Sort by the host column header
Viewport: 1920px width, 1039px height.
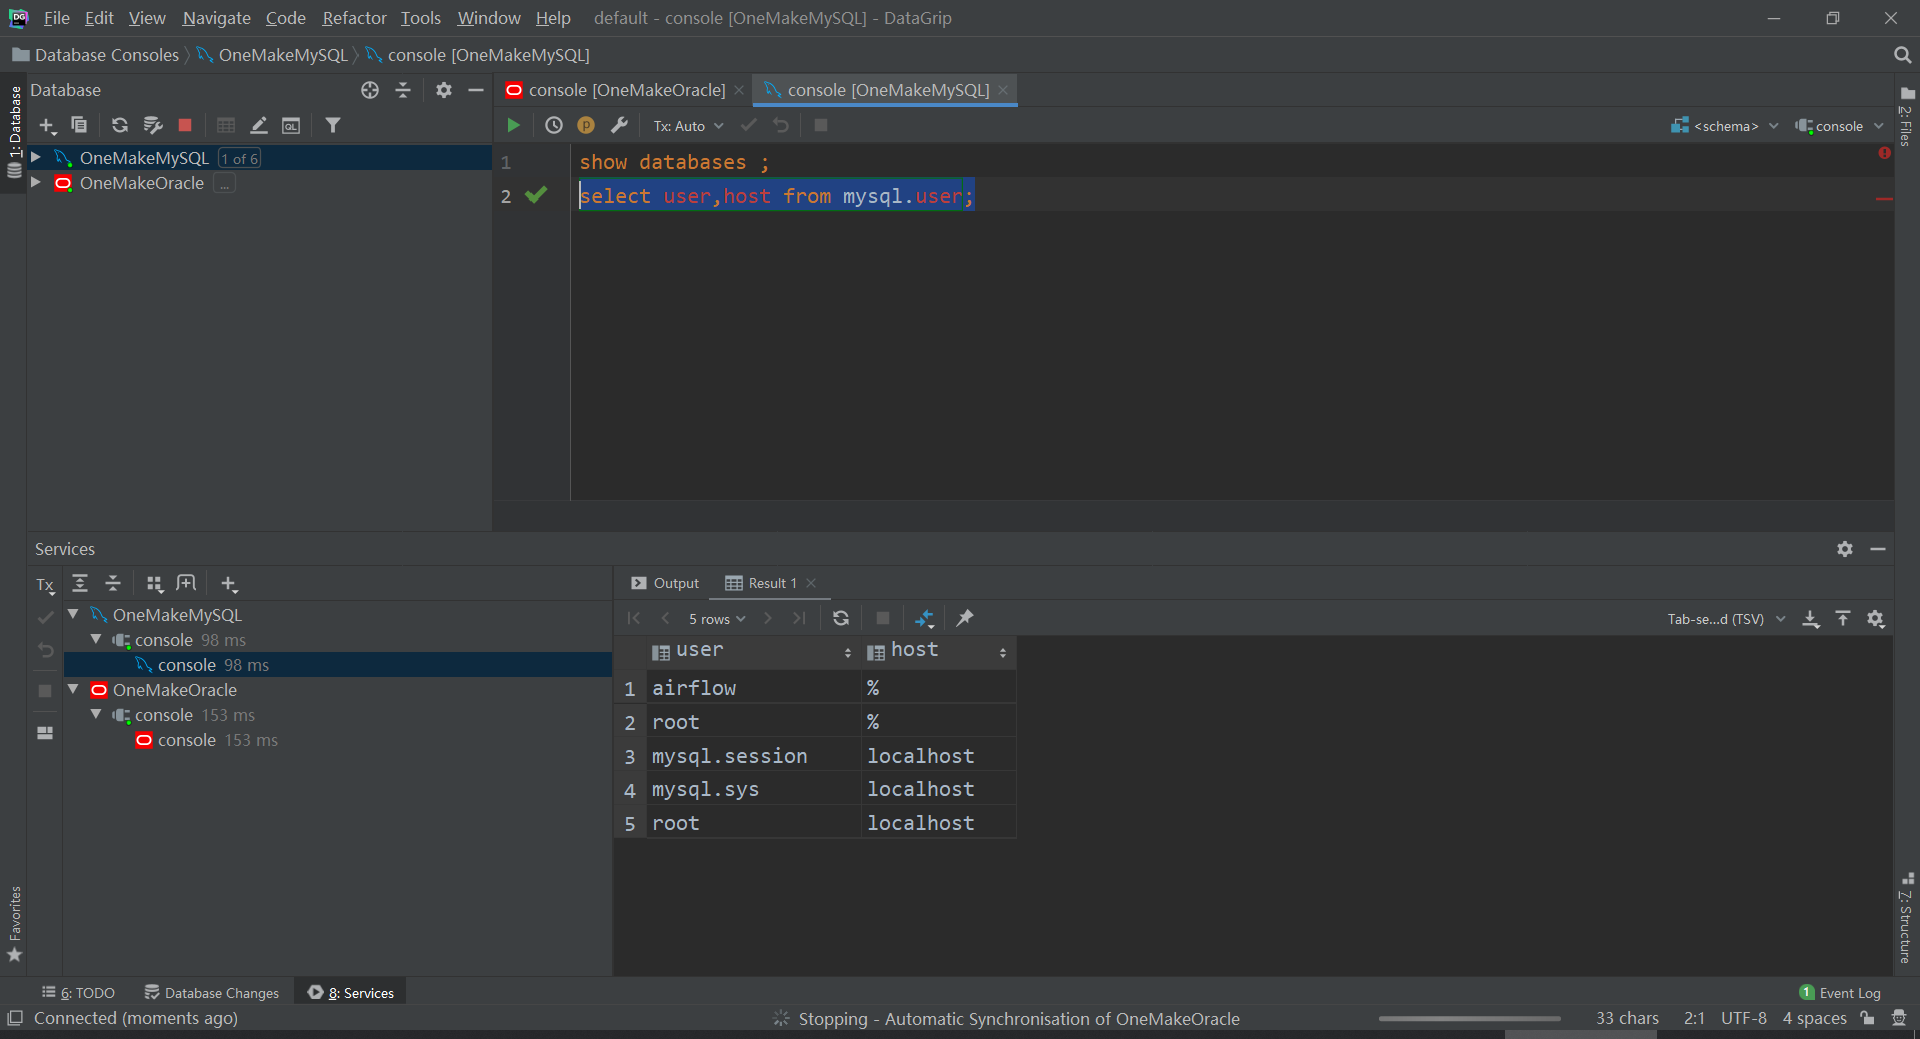tap(938, 651)
